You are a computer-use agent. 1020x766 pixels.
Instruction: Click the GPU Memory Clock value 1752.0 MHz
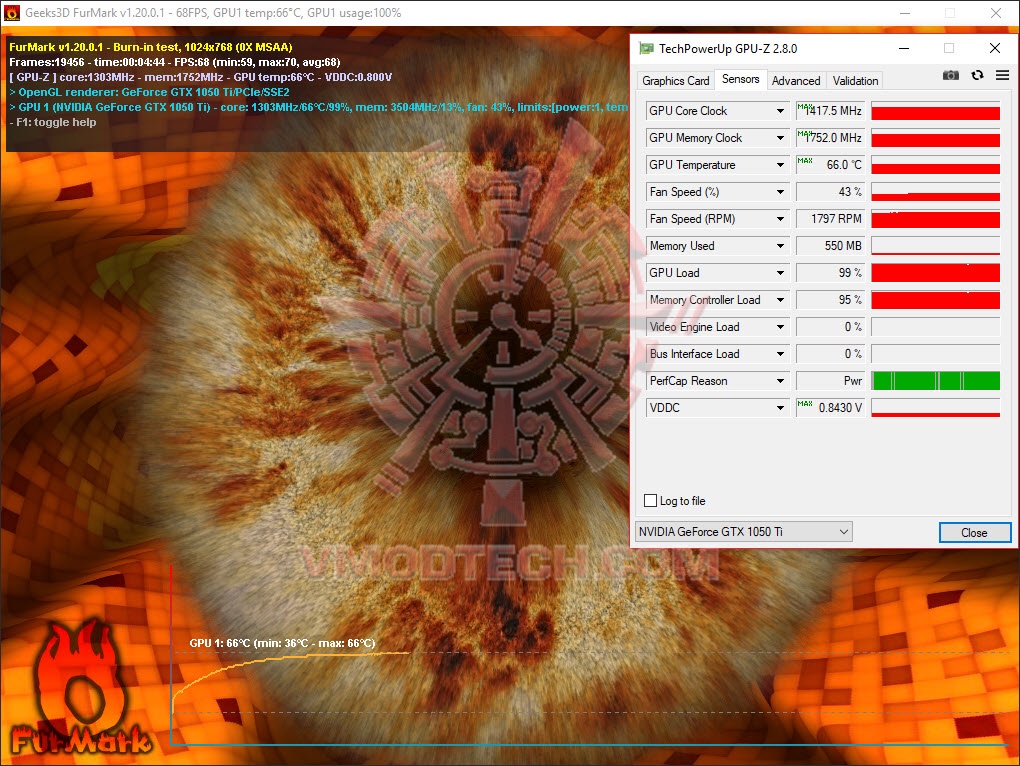(831, 138)
